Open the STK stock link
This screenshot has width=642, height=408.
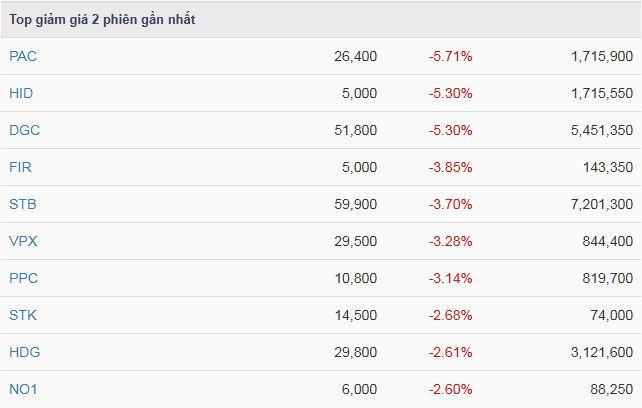pyautogui.click(x=23, y=315)
